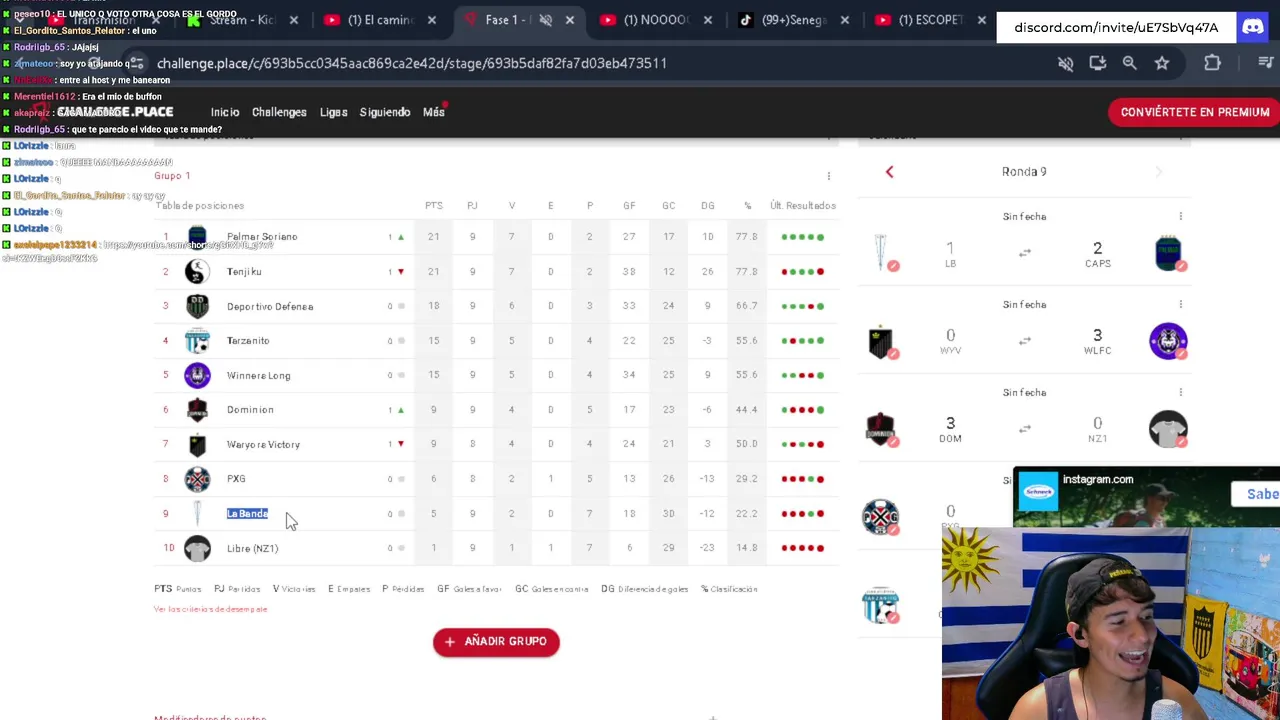
Task: Click the swap icon in DOM vs NZ1 match
Action: pyautogui.click(x=1024, y=429)
